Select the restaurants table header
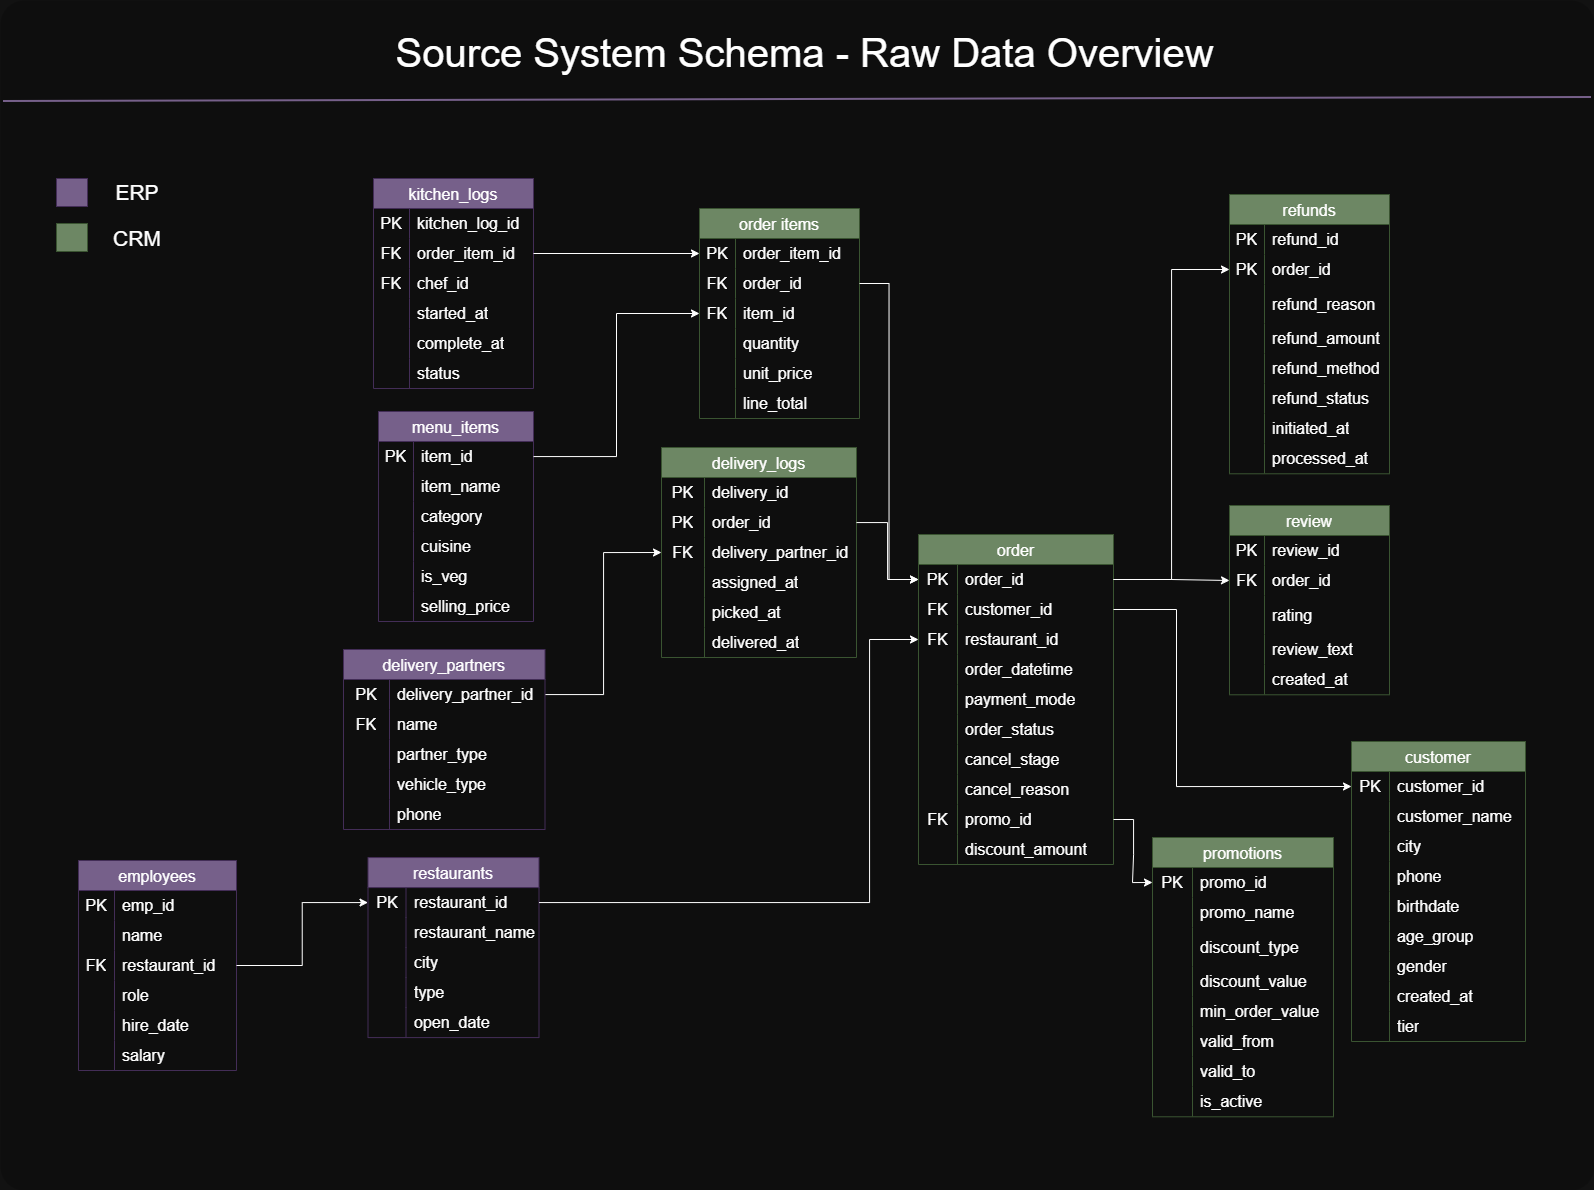The height and width of the screenshot is (1190, 1594). tap(453, 873)
